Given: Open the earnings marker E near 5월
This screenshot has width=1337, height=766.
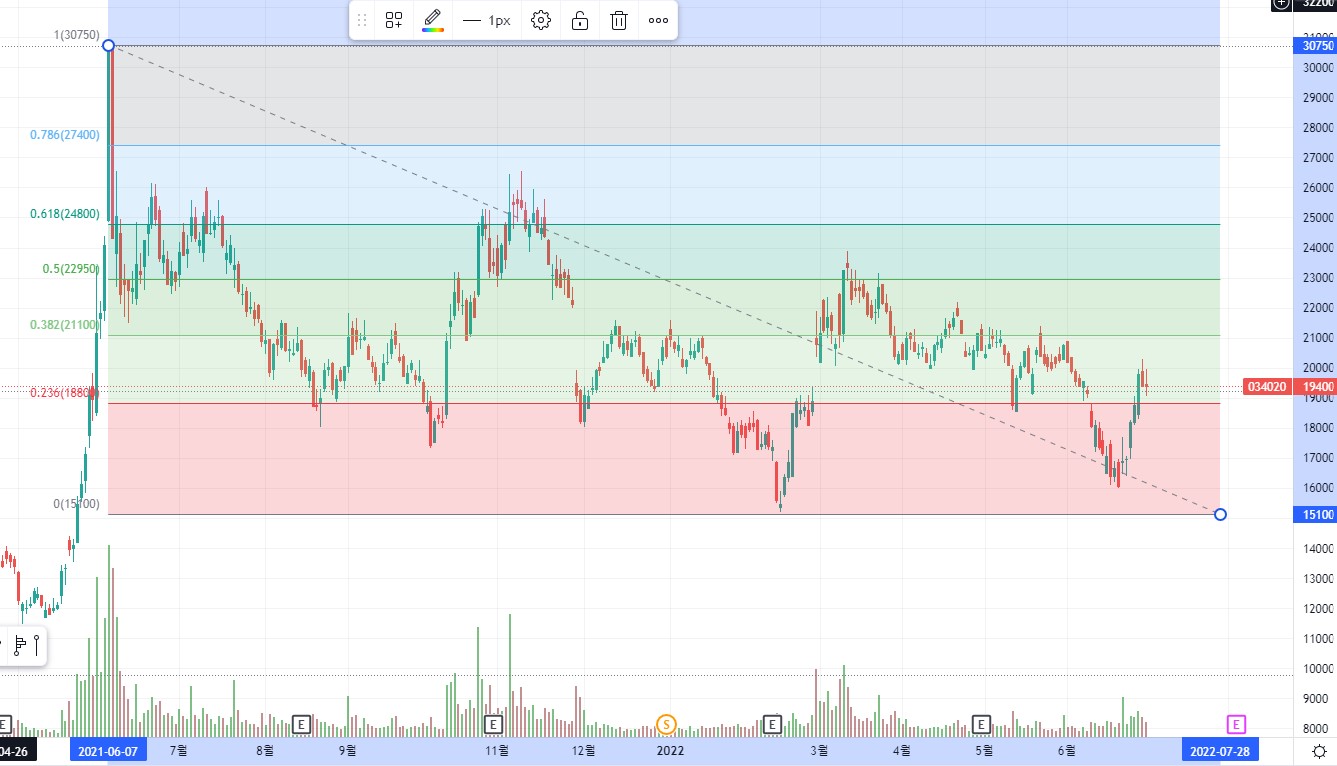Looking at the screenshot, I should pos(982,723).
